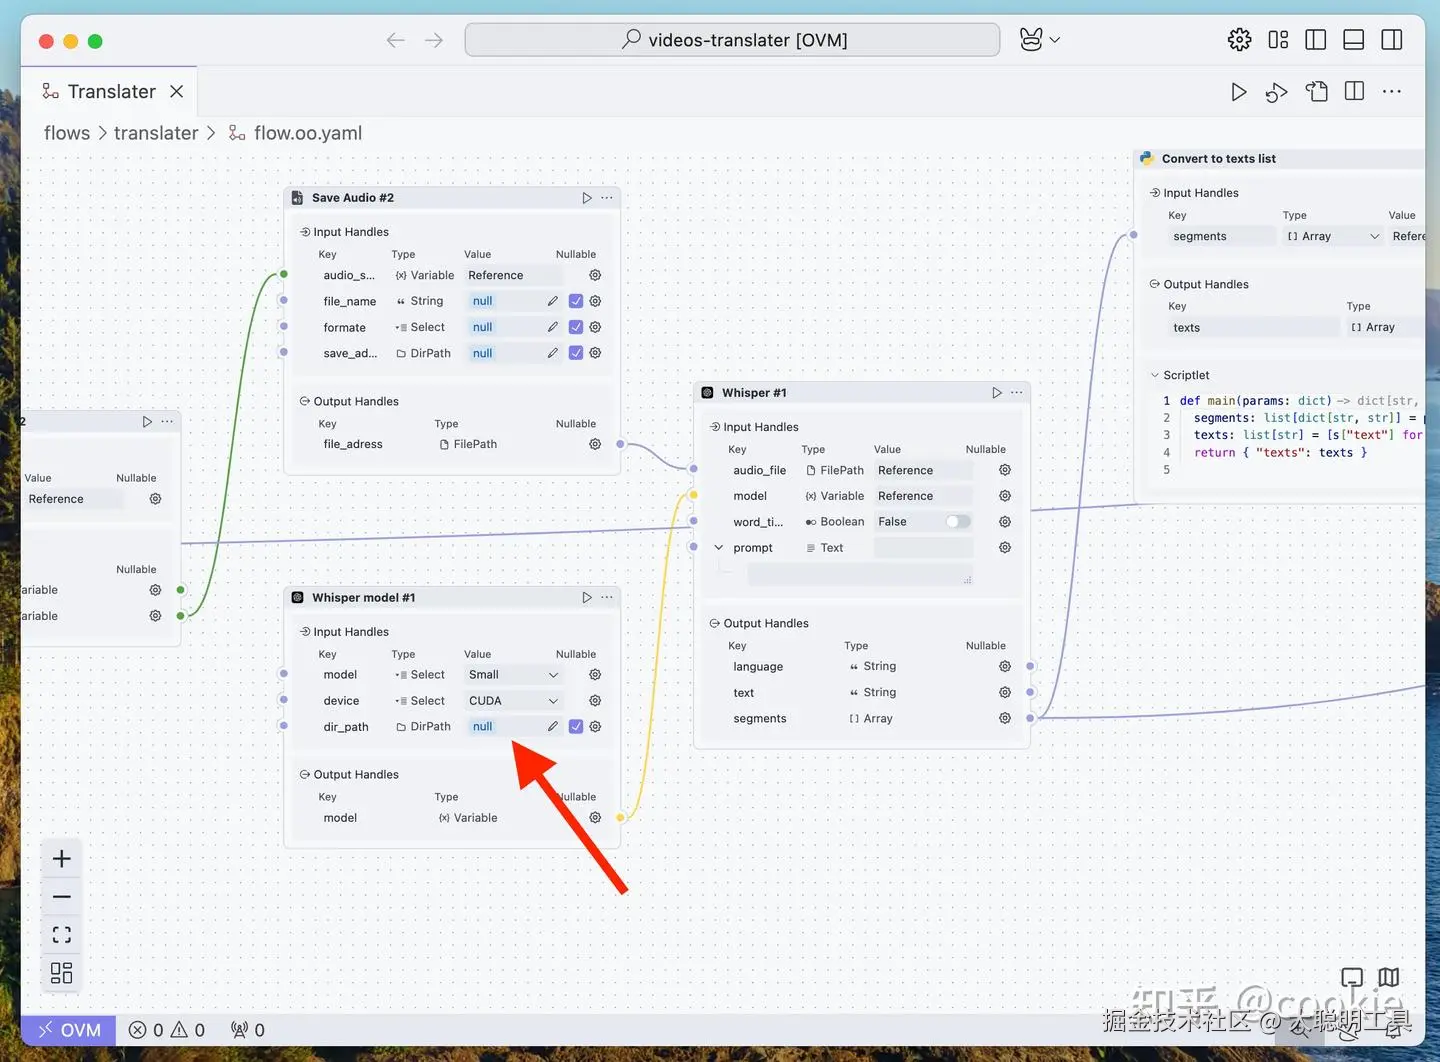Click the videos-translater search box

pos(732,40)
